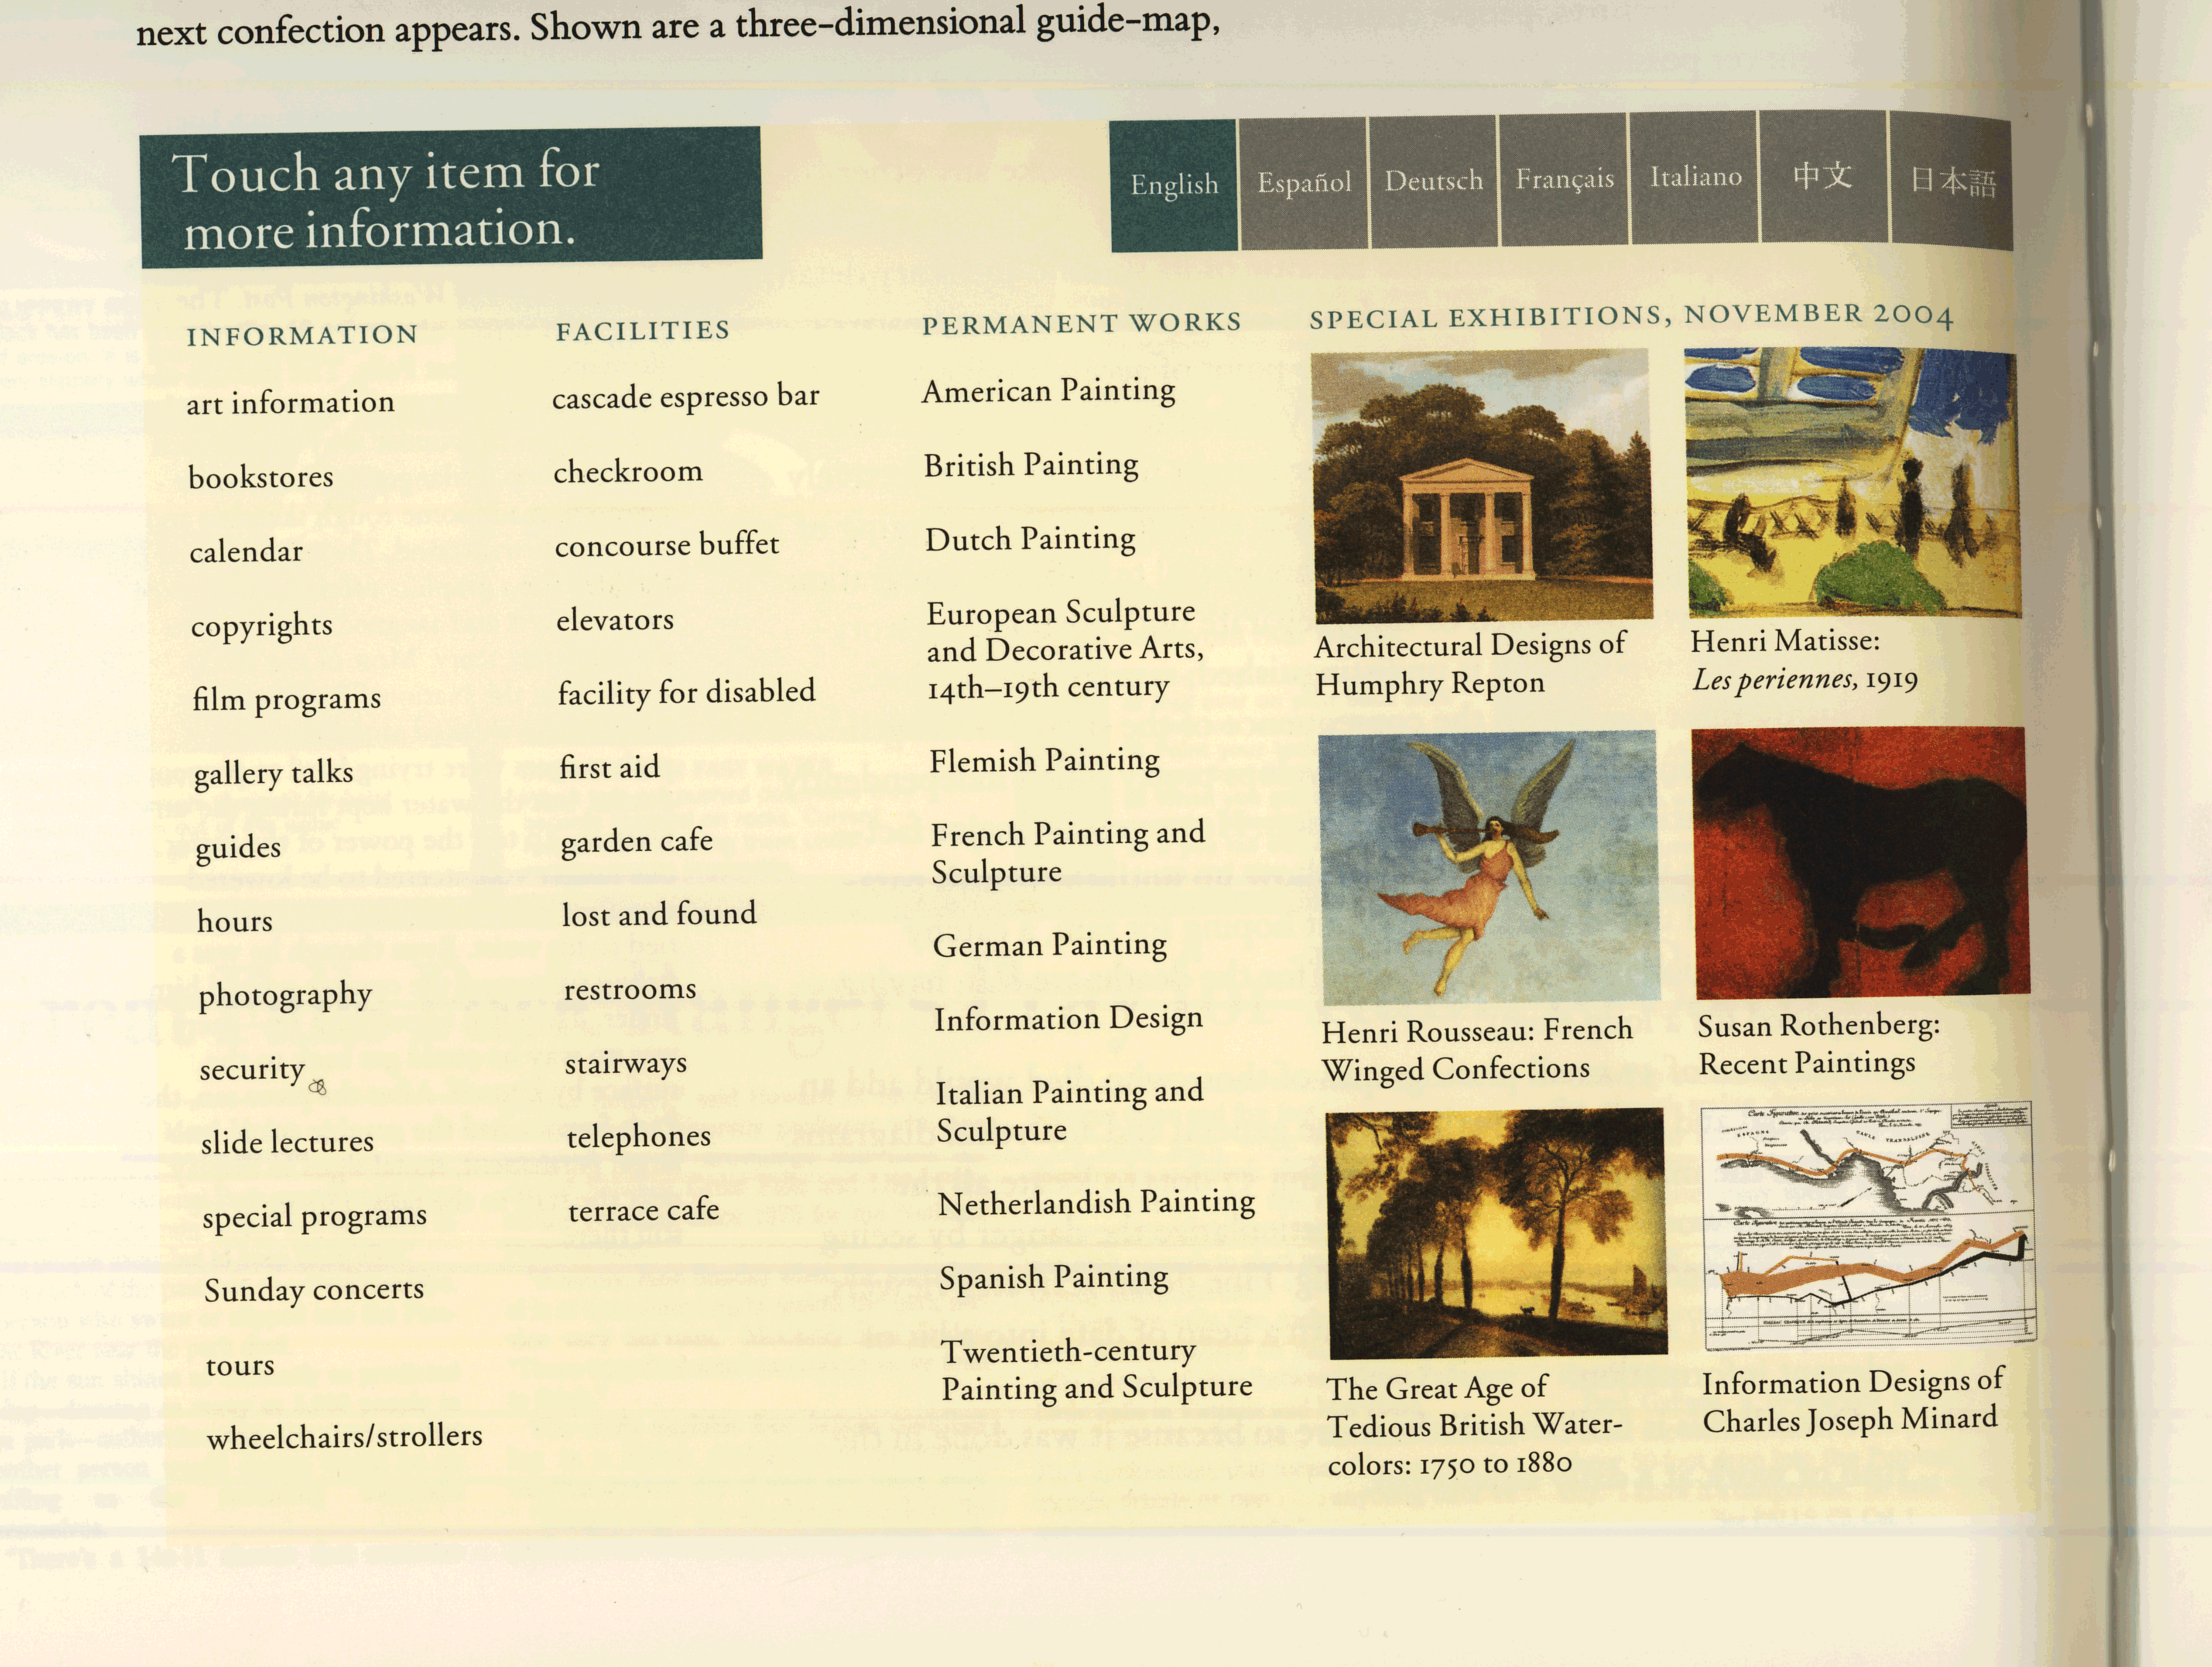This screenshot has width=2212, height=1667.
Task: Open the Henri Matisse landscape thumbnail
Action: [1851, 482]
